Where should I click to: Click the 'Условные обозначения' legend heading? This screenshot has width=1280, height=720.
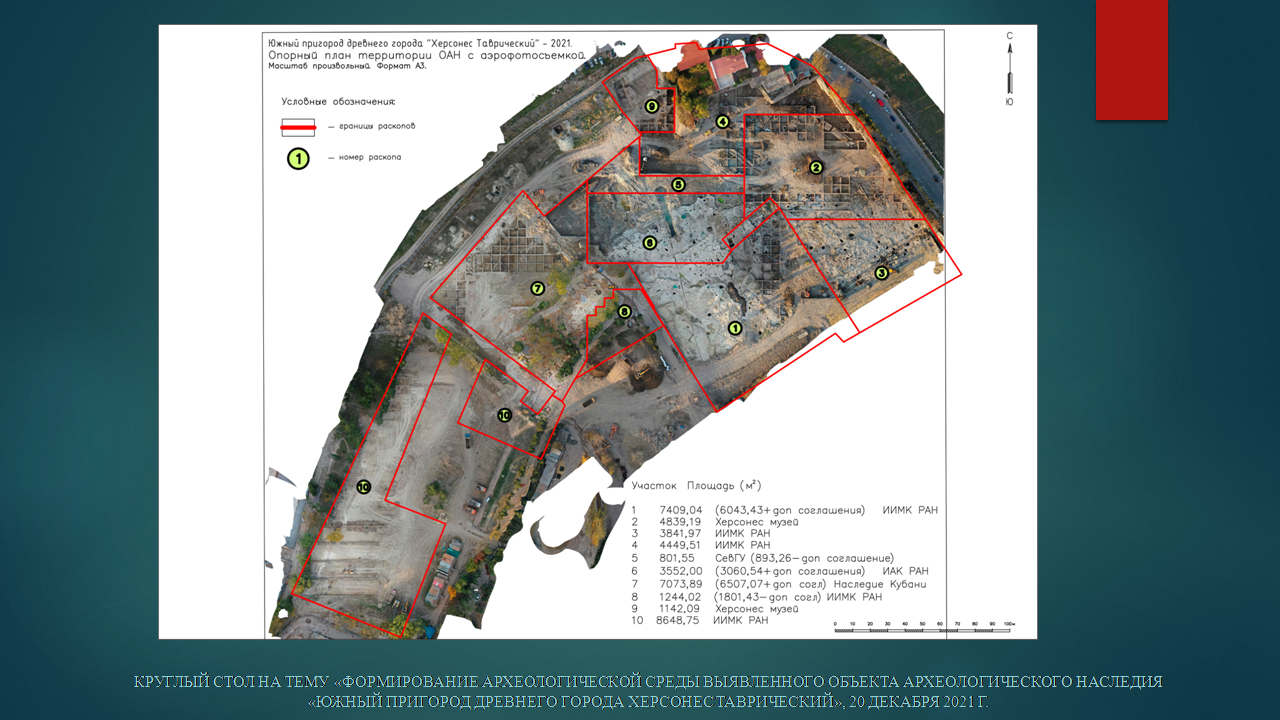point(338,101)
